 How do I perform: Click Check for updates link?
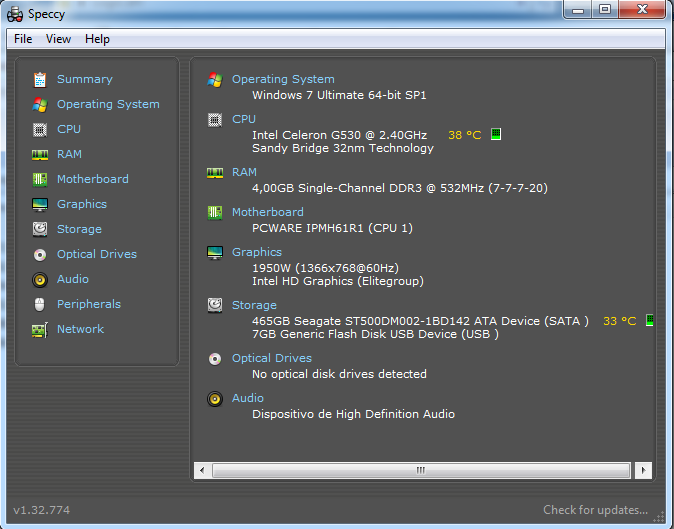(x=595, y=510)
